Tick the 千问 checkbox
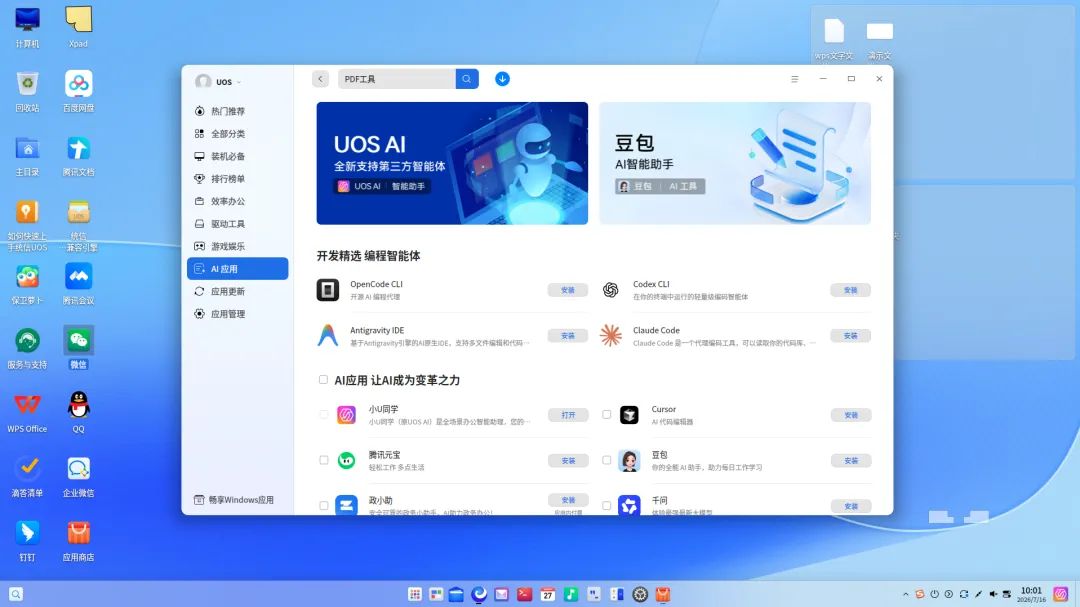This screenshot has height=607, width=1080. pyautogui.click(x=606, y=506)
